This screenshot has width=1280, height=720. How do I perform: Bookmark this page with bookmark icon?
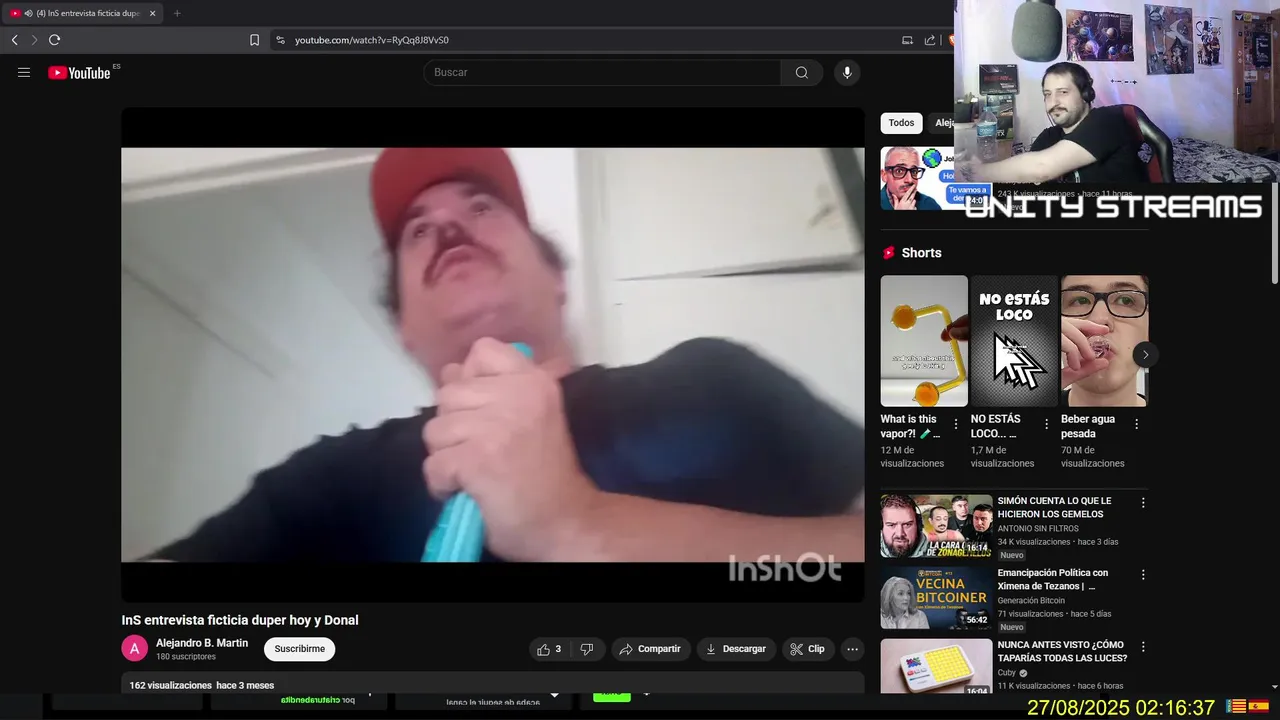pos(254,40)
